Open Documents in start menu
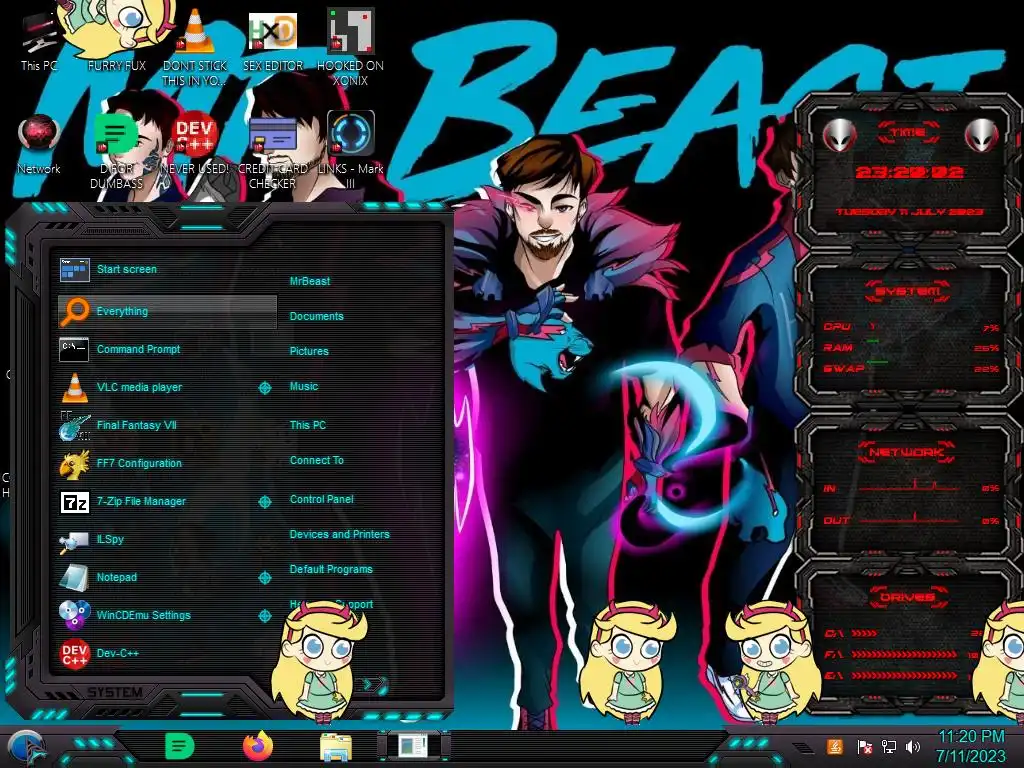The width and height of the screenshot is (1024, 768). coord(317,316)
